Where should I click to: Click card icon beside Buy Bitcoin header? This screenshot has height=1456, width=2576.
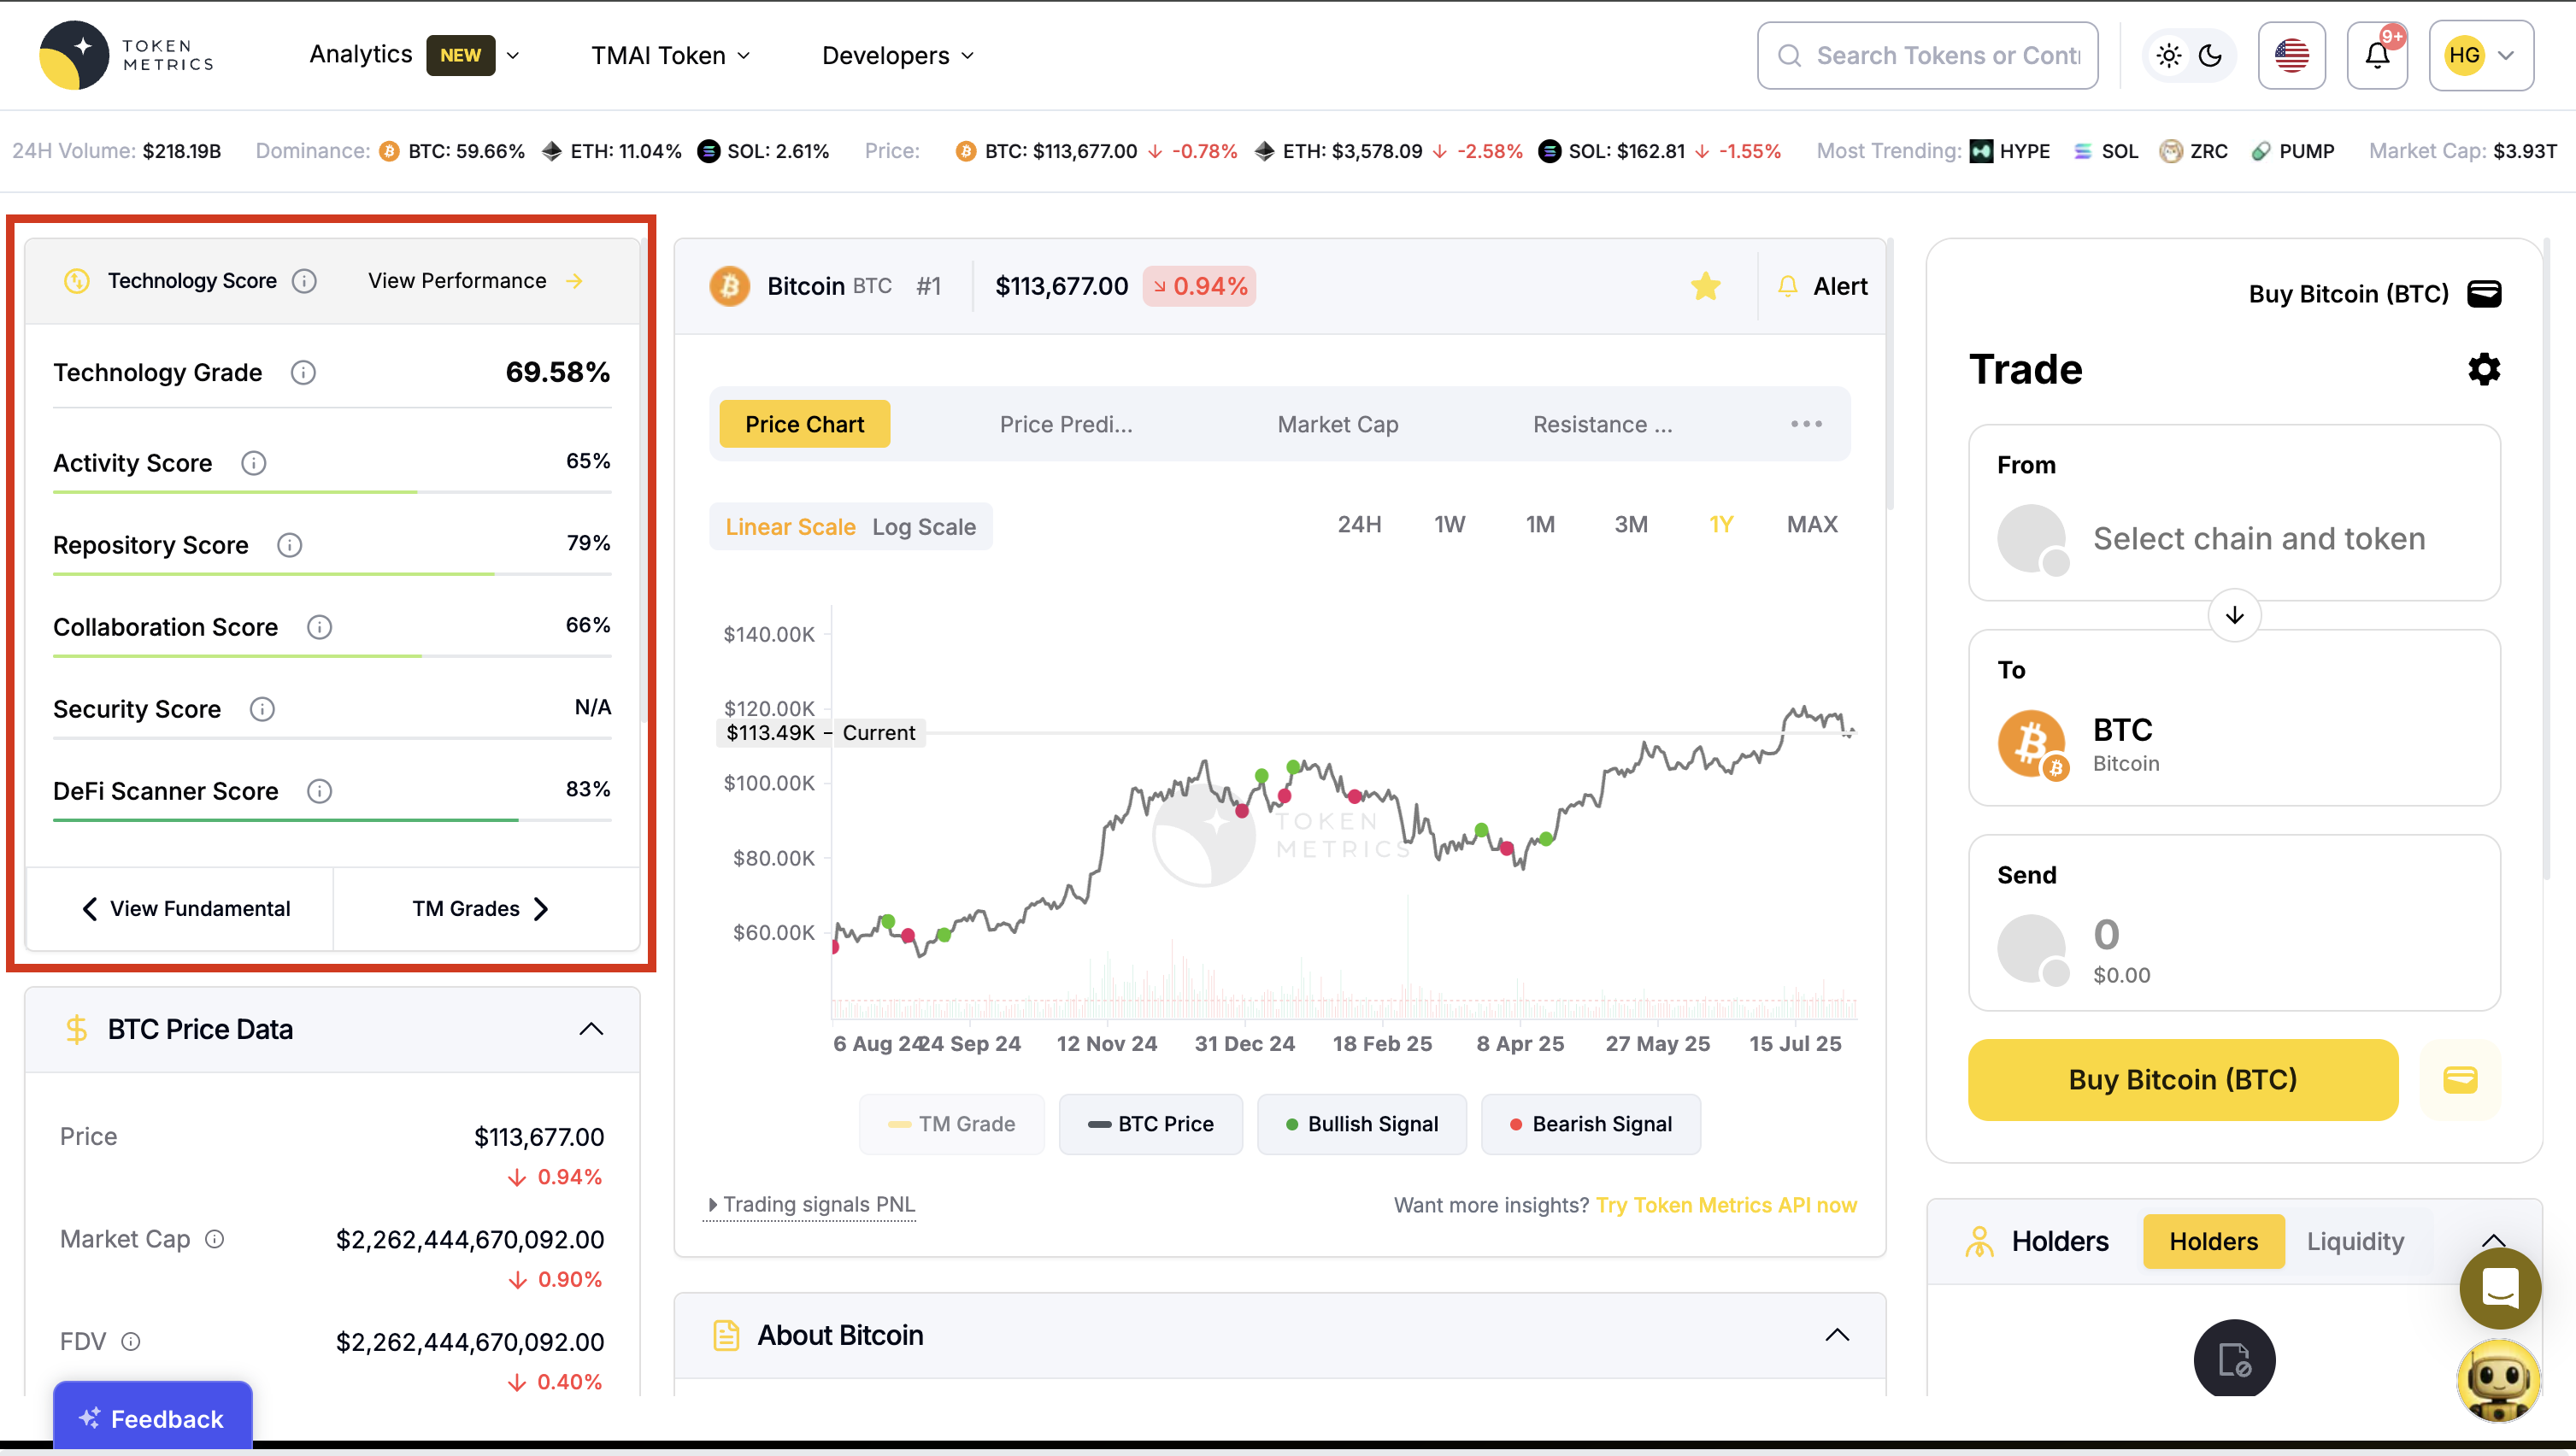click(2485, 294)
